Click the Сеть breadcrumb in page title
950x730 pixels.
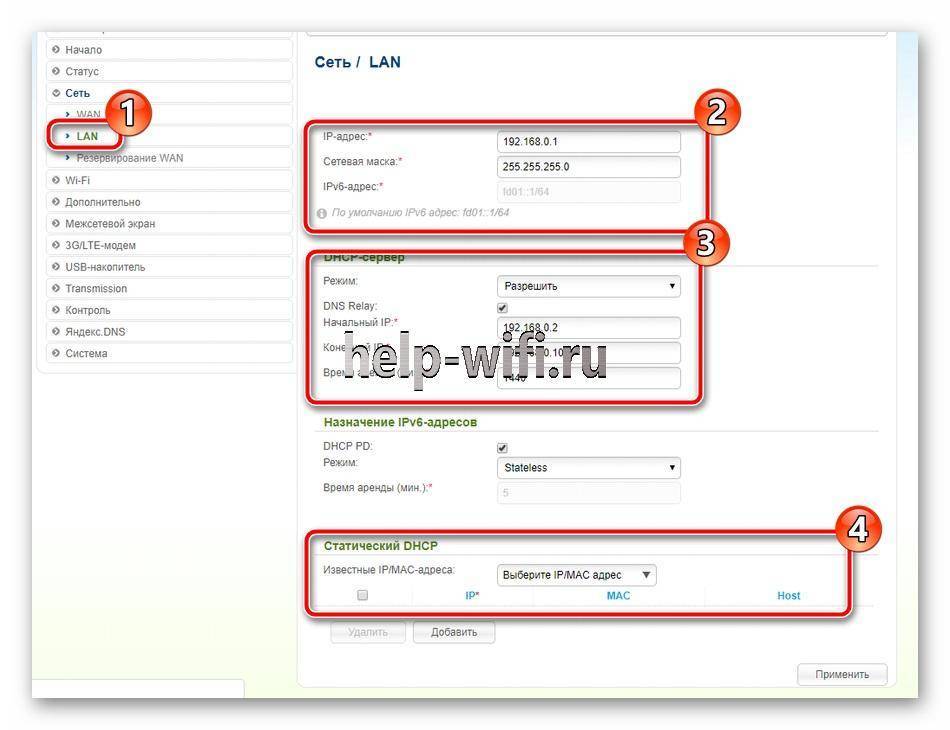pos(333,62)
